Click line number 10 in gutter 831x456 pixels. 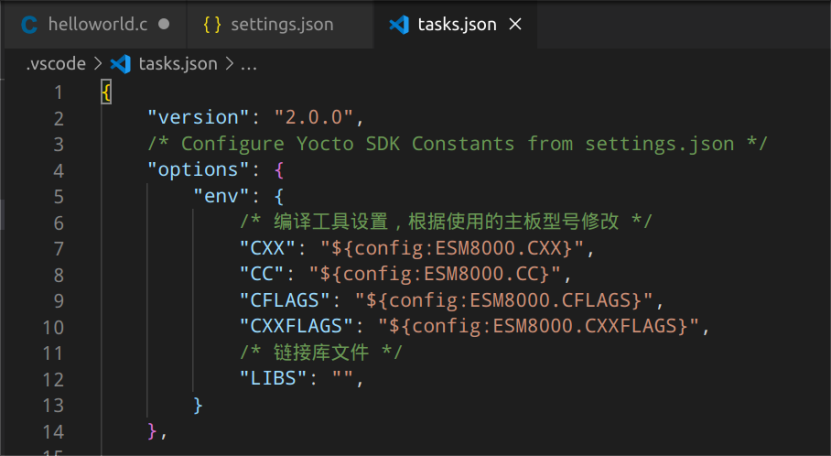[53, 327]
